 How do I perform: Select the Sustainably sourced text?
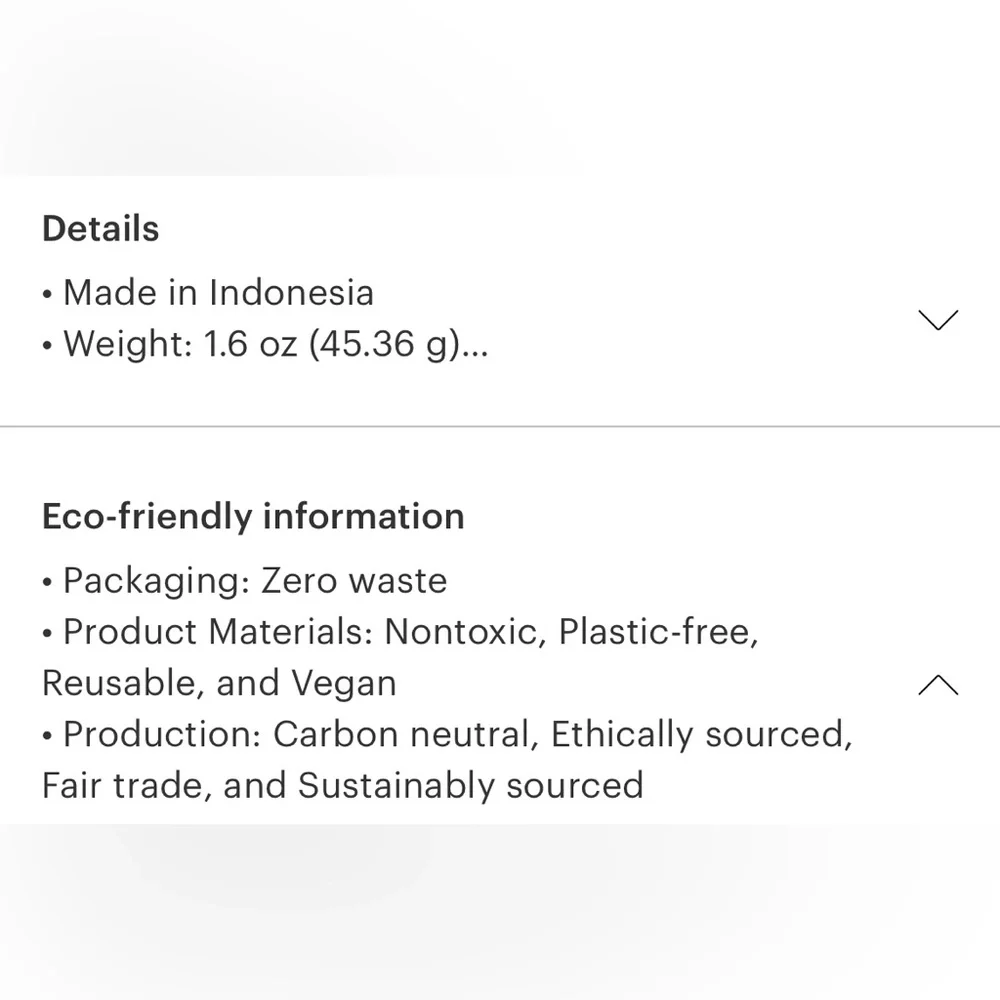pos(470,786)
